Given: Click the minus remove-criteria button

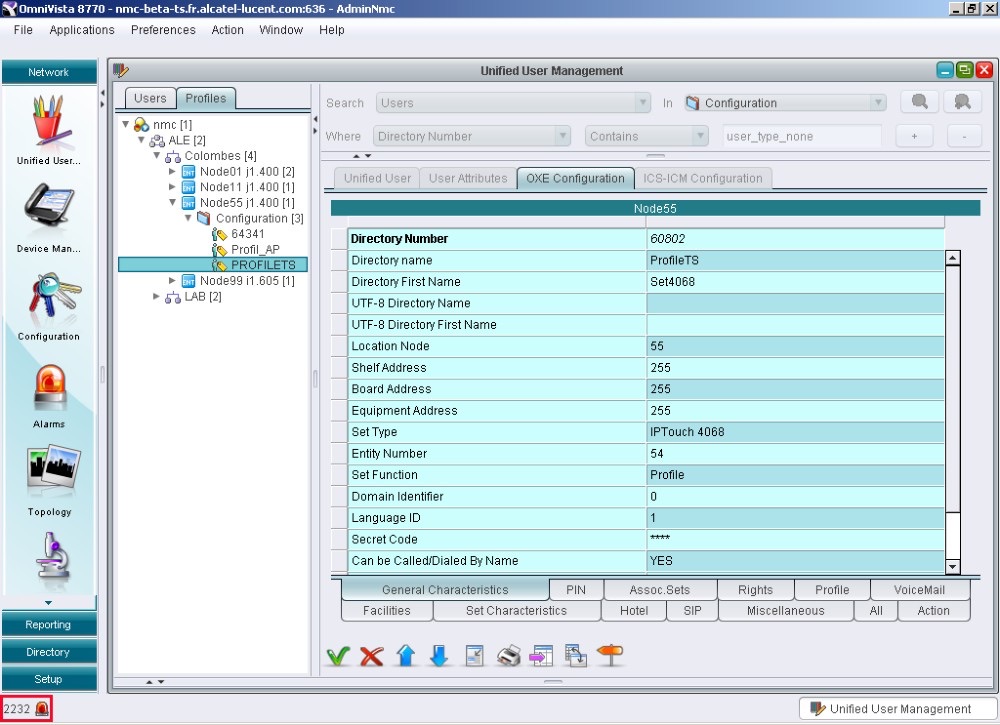Looking at the screenshot, I should pyautogui.click(x=964, y=136).
